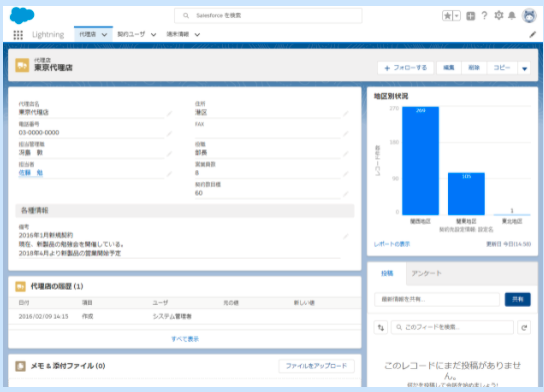Edit the 住所 field via pencil icon
544x392 pixels.
click(346, 113)
